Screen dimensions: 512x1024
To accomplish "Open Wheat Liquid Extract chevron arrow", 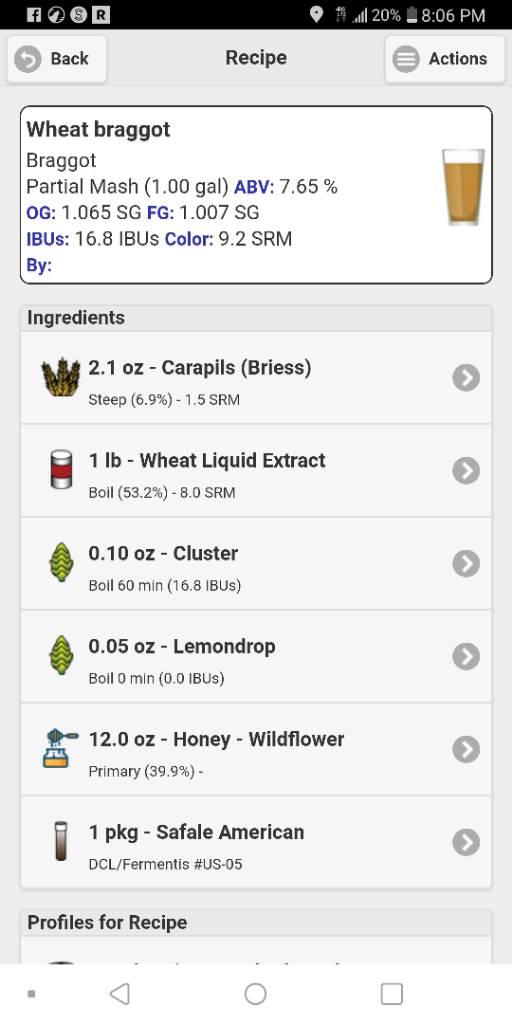I will point(466,470).
